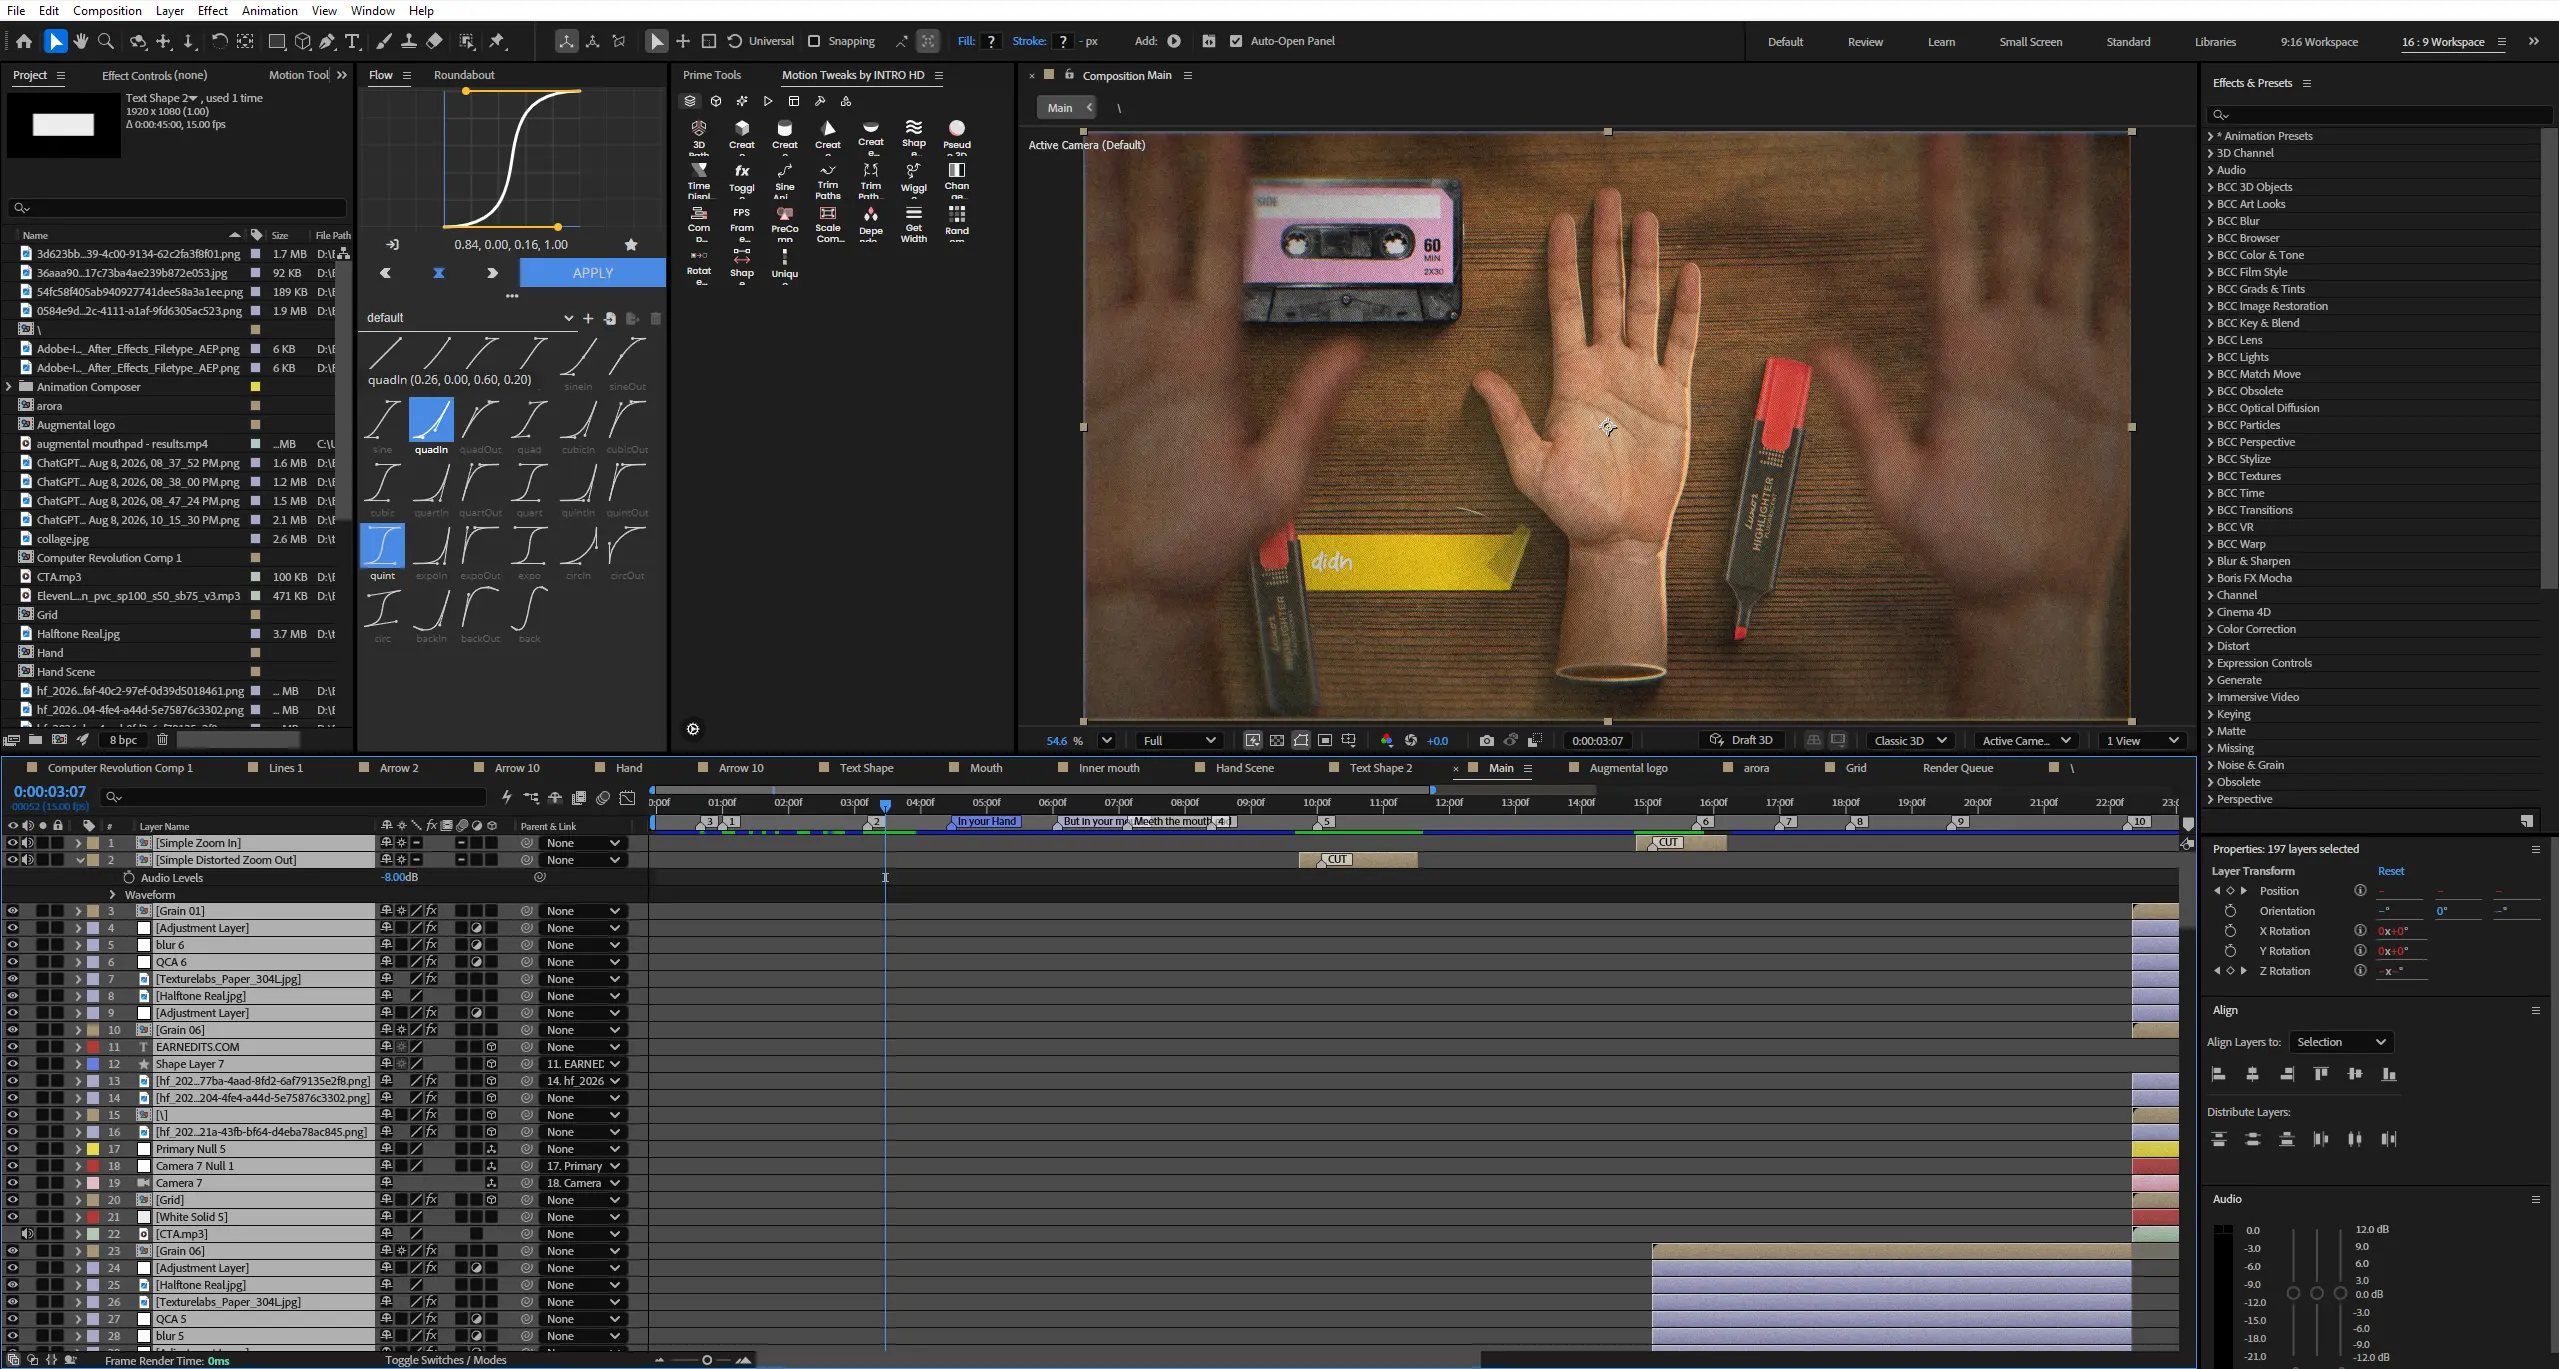Mute audio of CTA.mp3 layer

pos(28,1234)
